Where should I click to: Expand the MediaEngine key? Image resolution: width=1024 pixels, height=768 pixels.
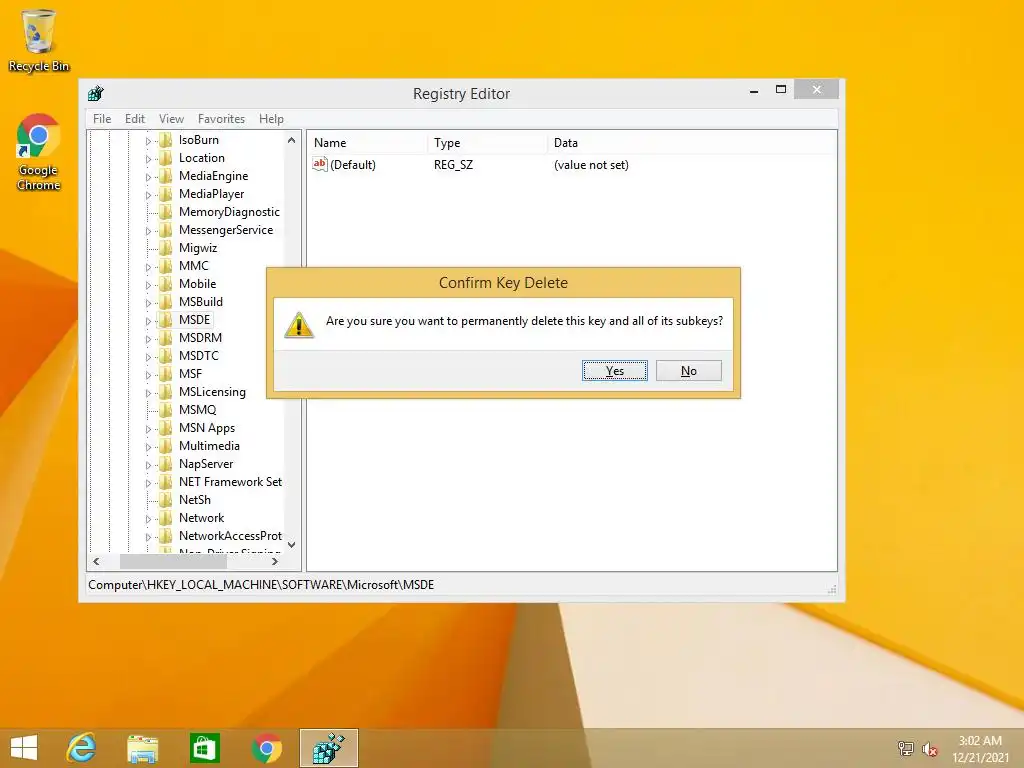(148, 177)
